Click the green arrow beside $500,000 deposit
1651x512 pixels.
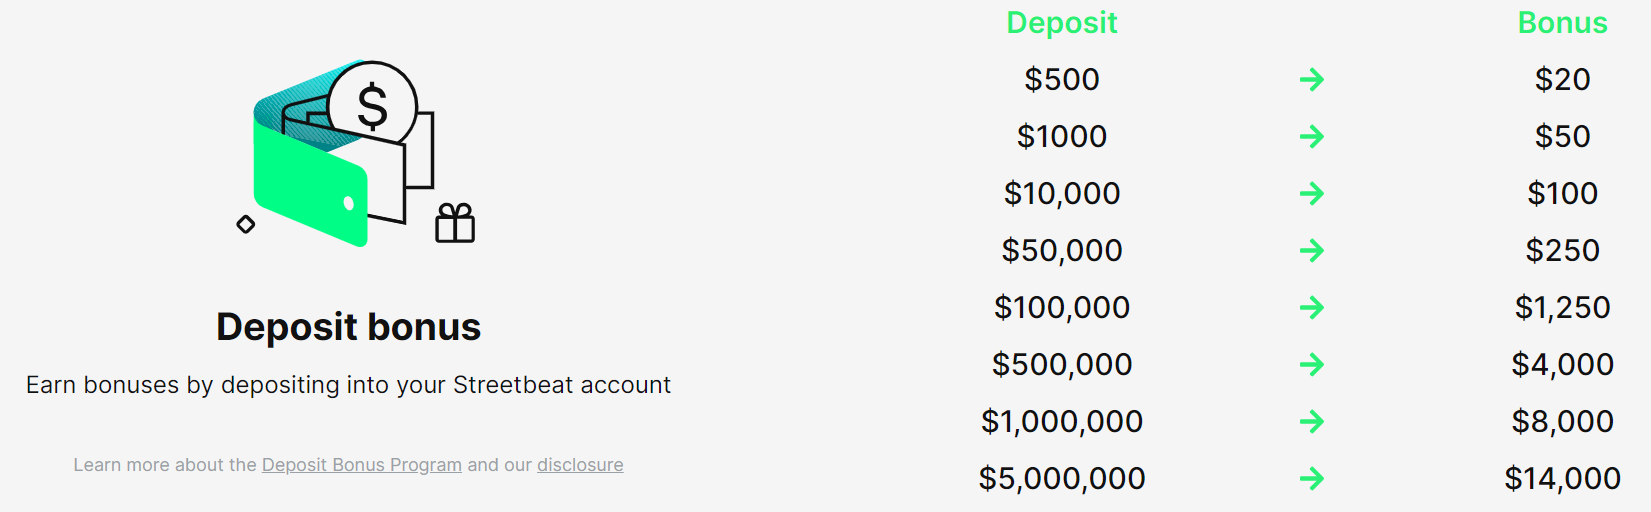click(x=1312, y=364)
